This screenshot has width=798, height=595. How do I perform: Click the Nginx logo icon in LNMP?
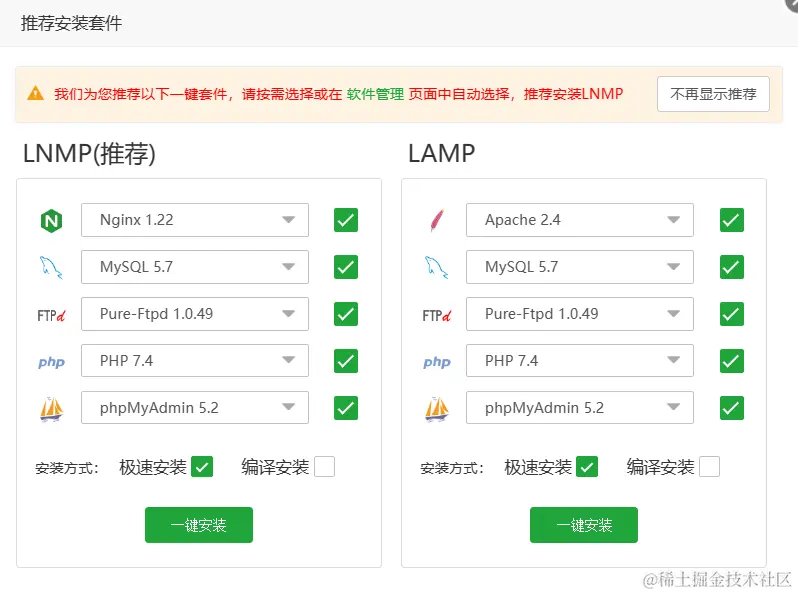pos(51,221)
